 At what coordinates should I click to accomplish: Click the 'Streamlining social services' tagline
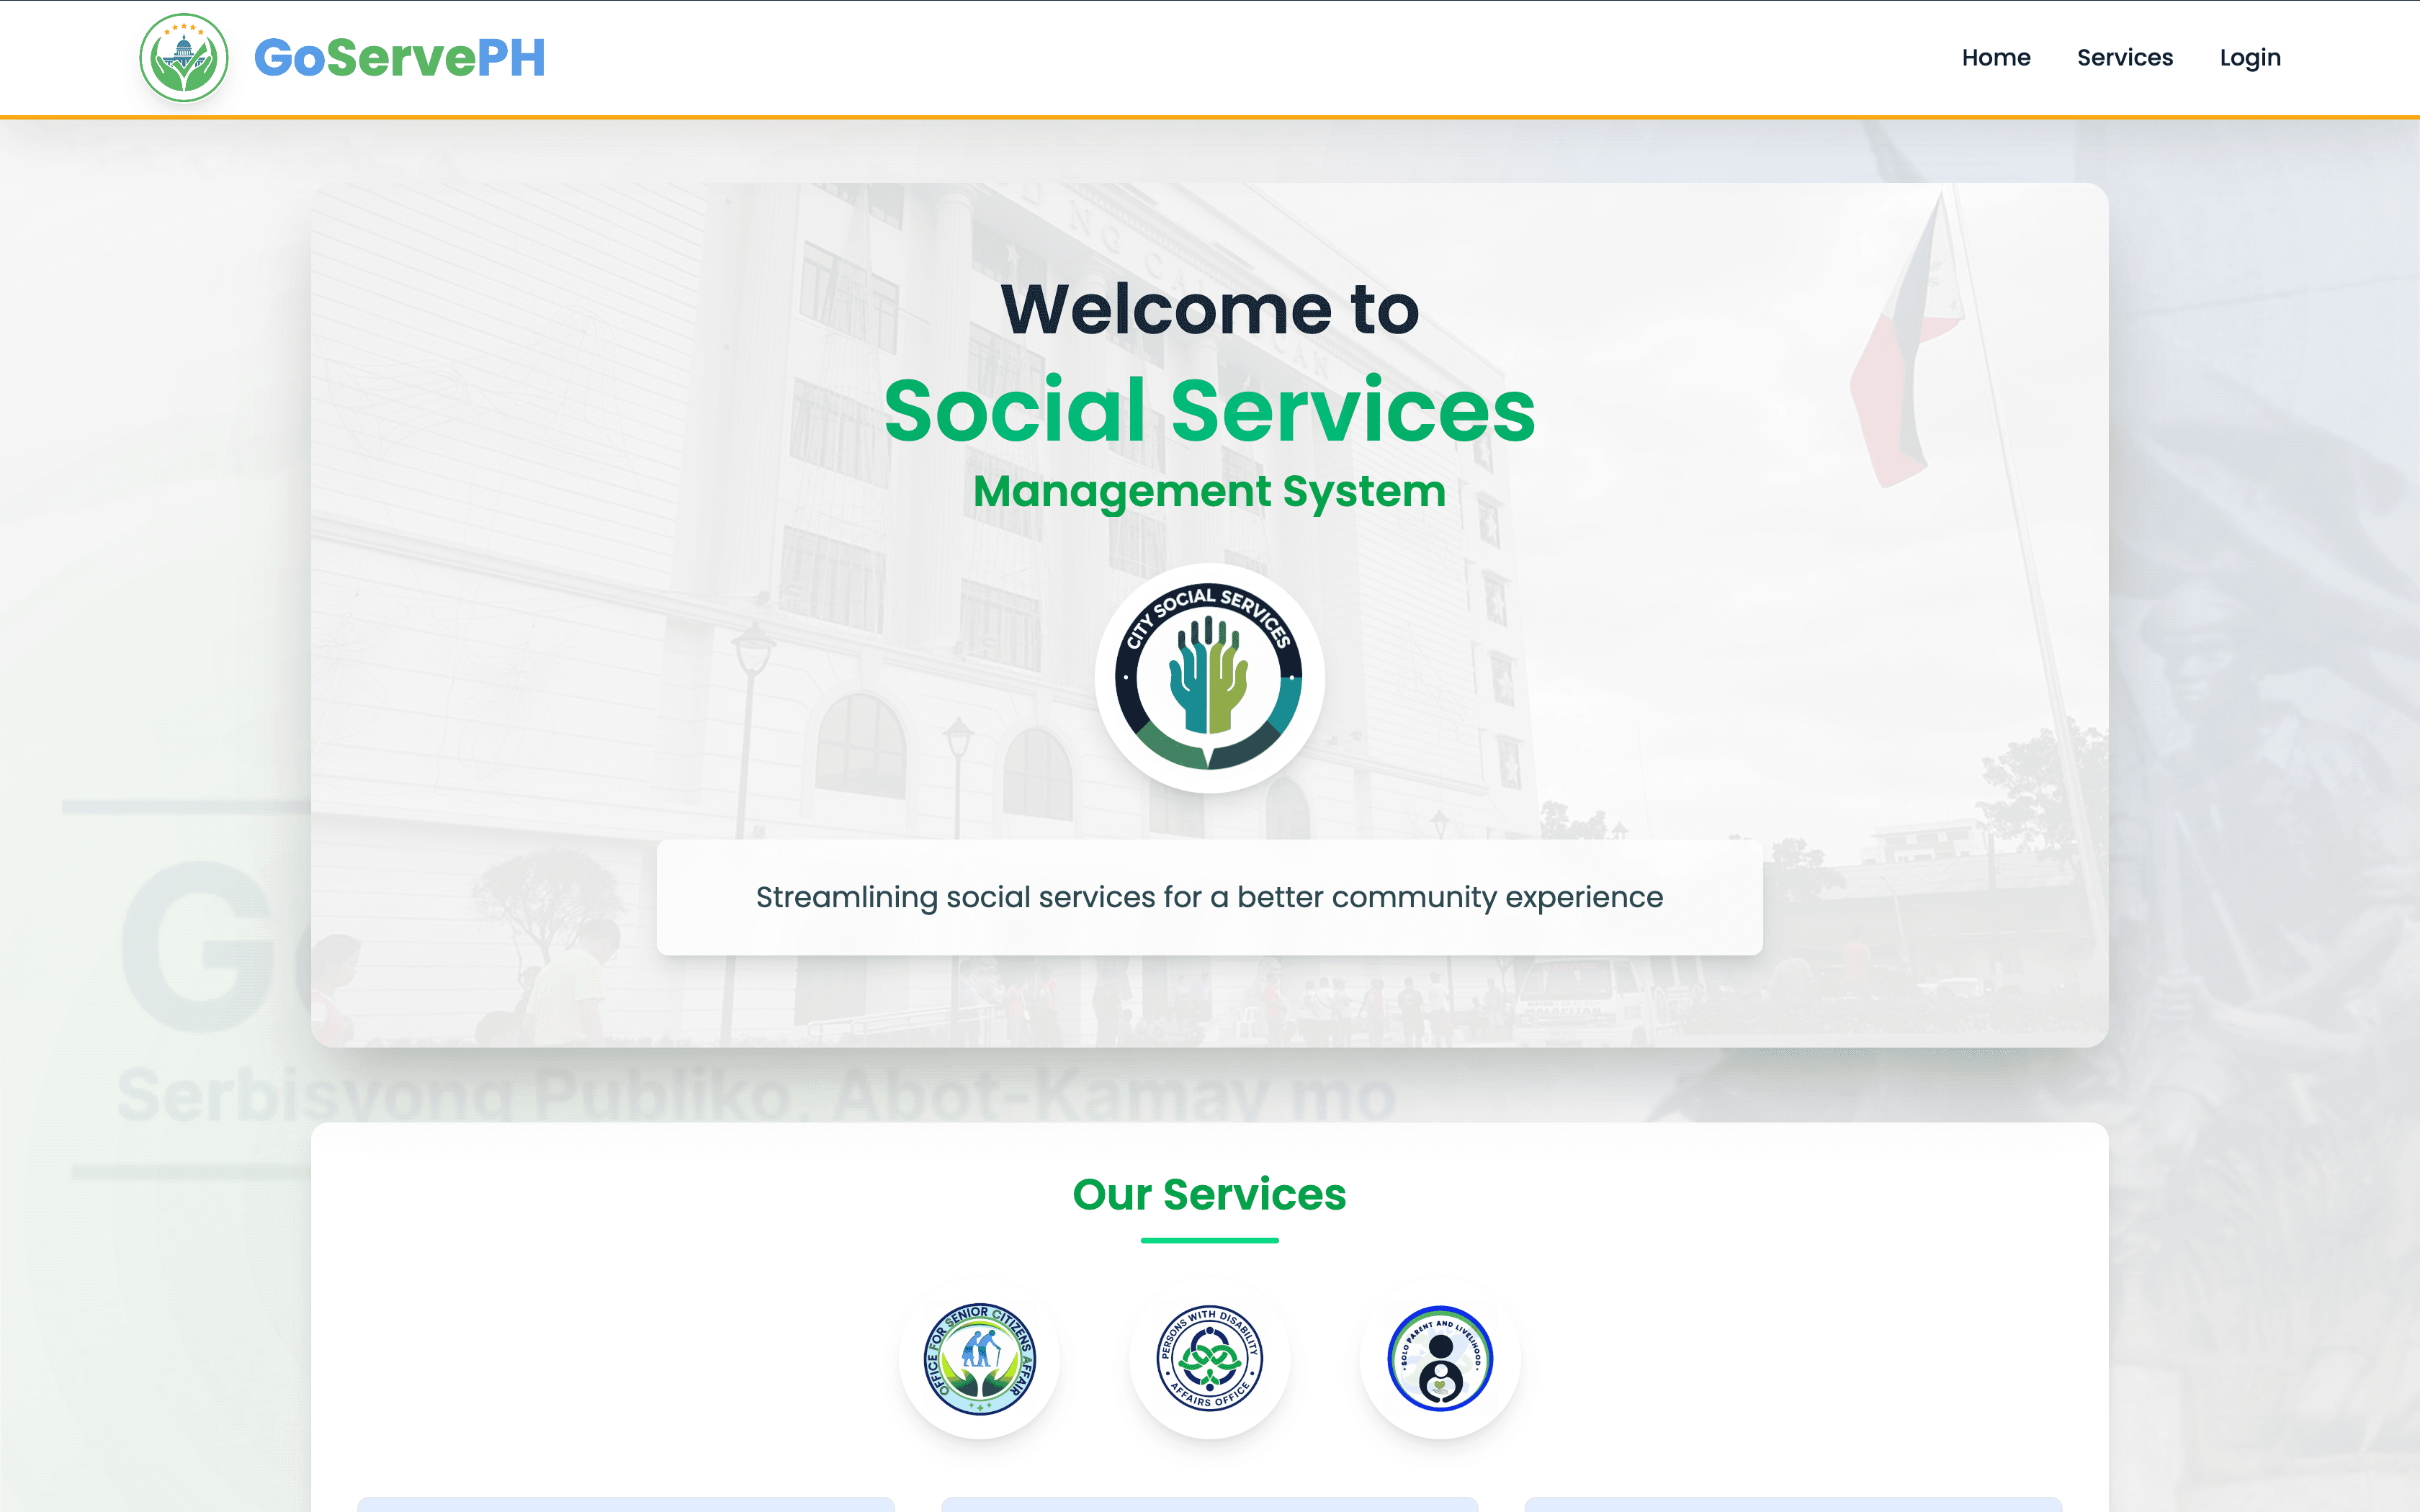[x=1210, y=897]
